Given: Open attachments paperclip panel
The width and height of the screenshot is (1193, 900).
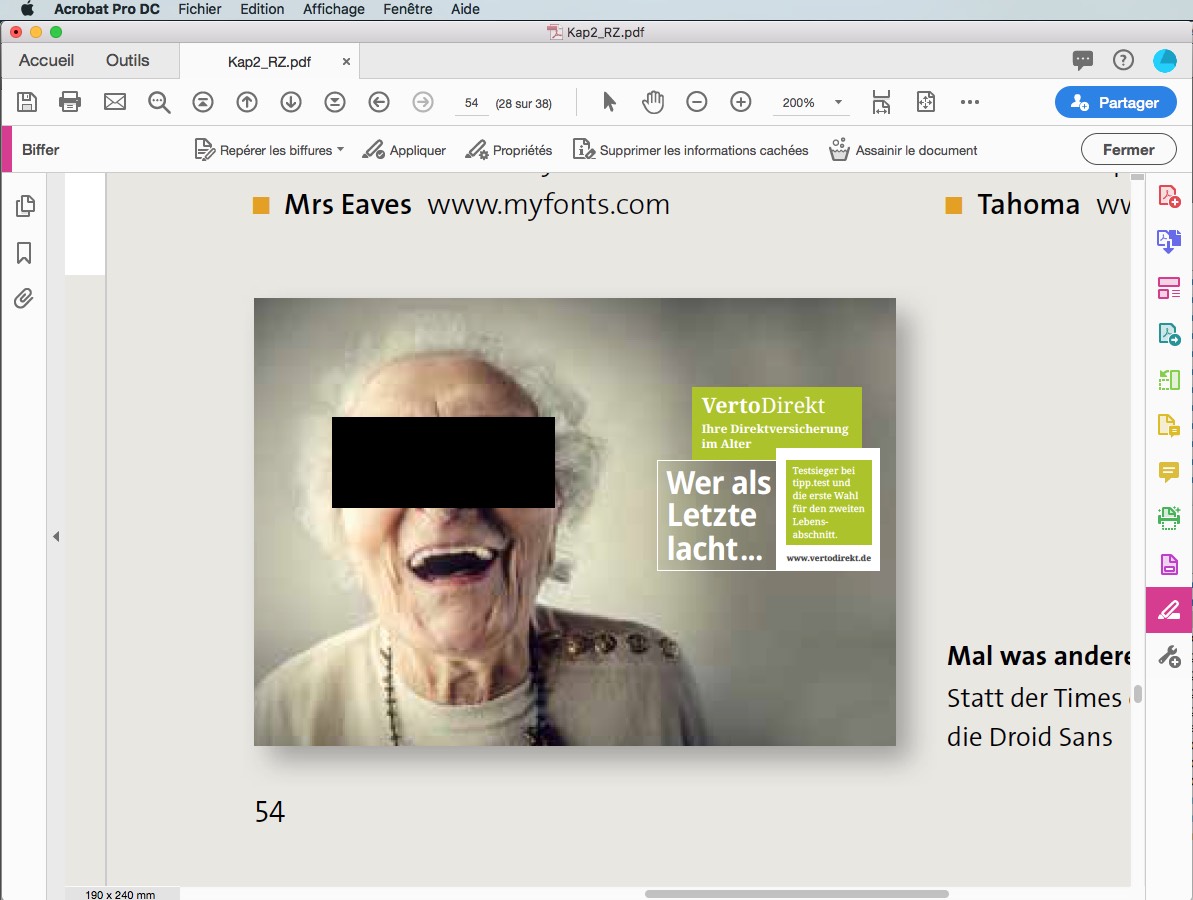Looking at the screenshot, I should (24, 298).
